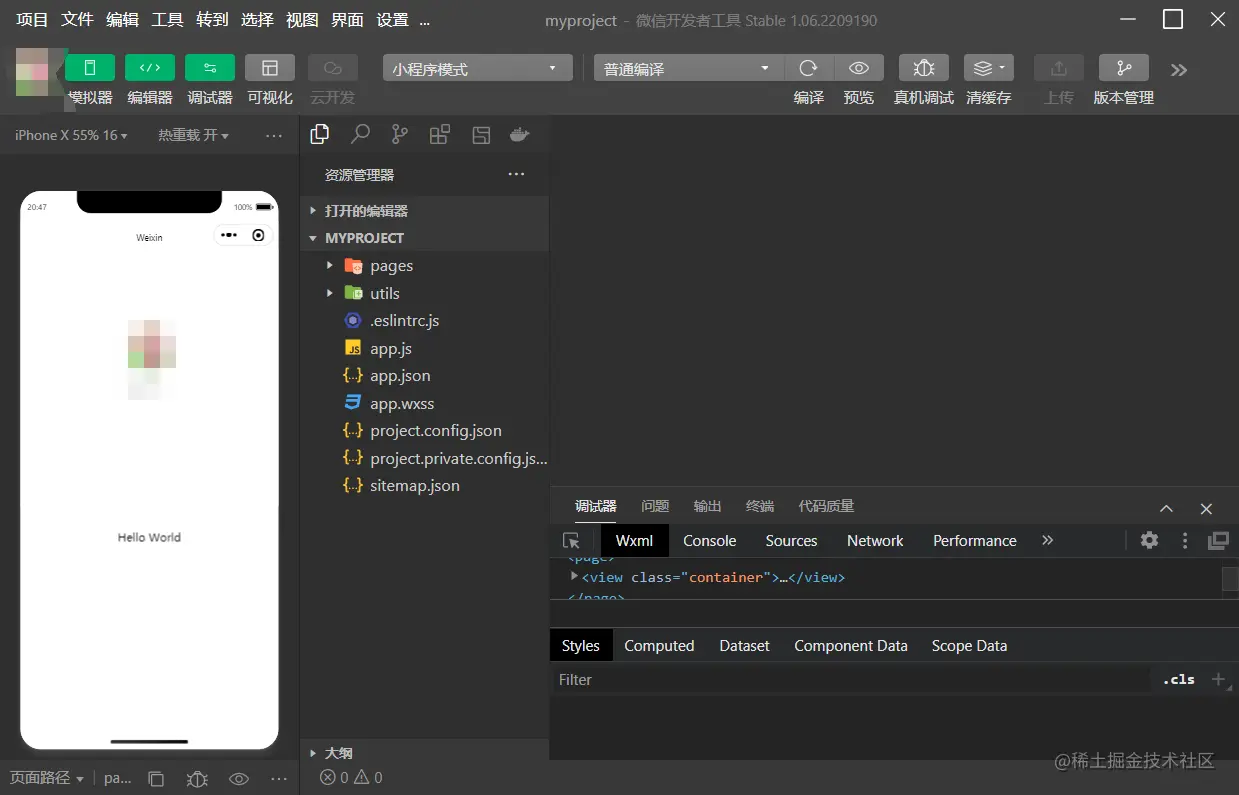This screenshot has width=1239, height=795.
Task: Open the 工具 menu
Action: [167, 19]
